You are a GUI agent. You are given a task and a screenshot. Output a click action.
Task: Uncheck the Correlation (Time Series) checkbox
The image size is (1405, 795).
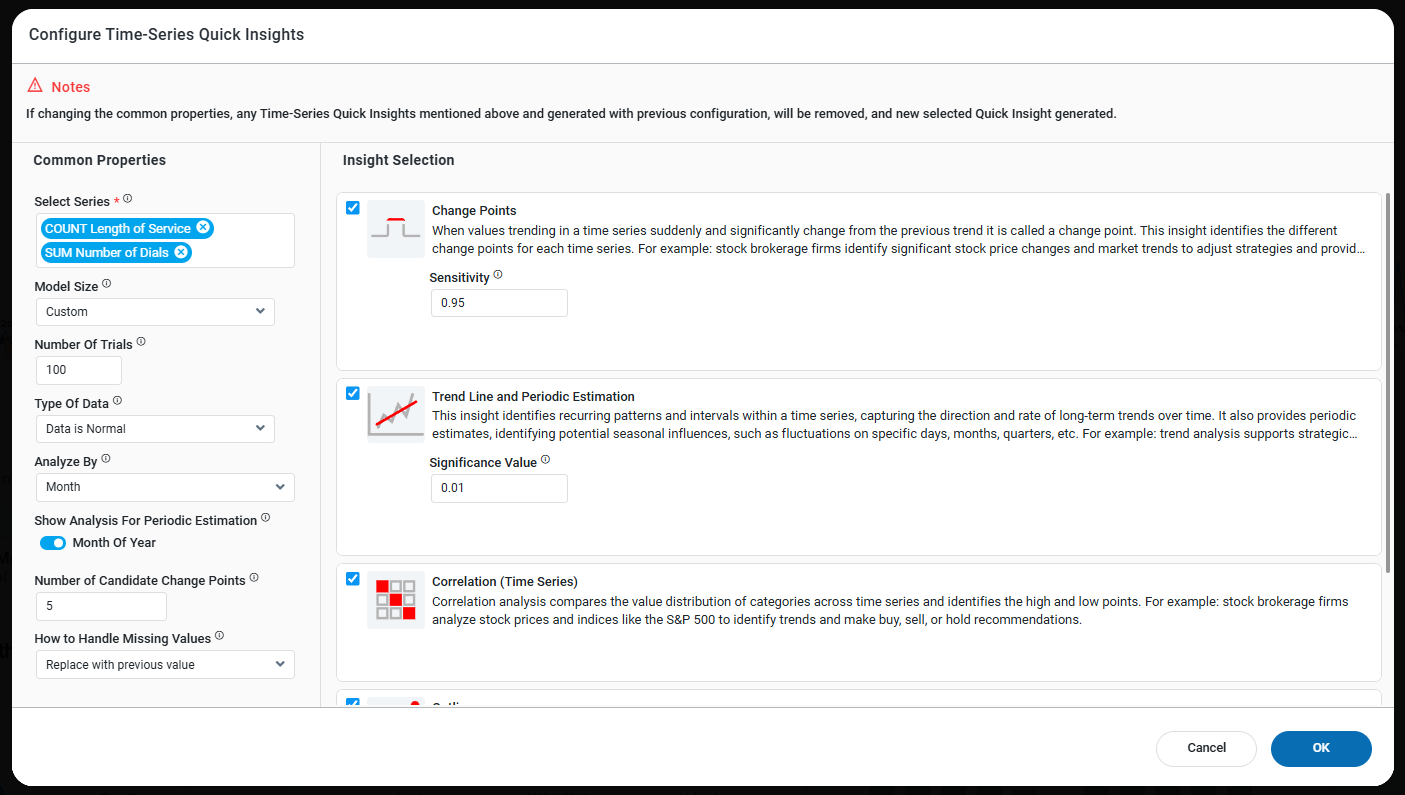click(353, 579)
